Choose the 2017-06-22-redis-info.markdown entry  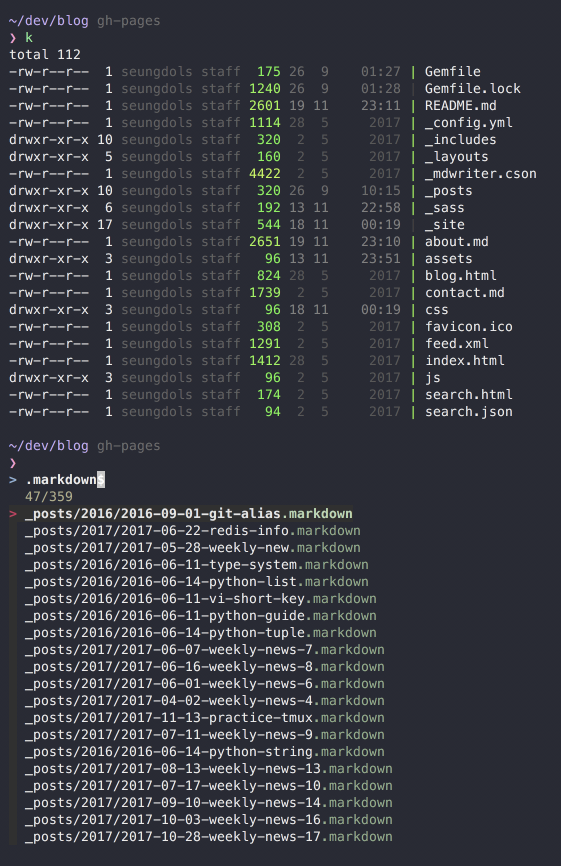193,531
